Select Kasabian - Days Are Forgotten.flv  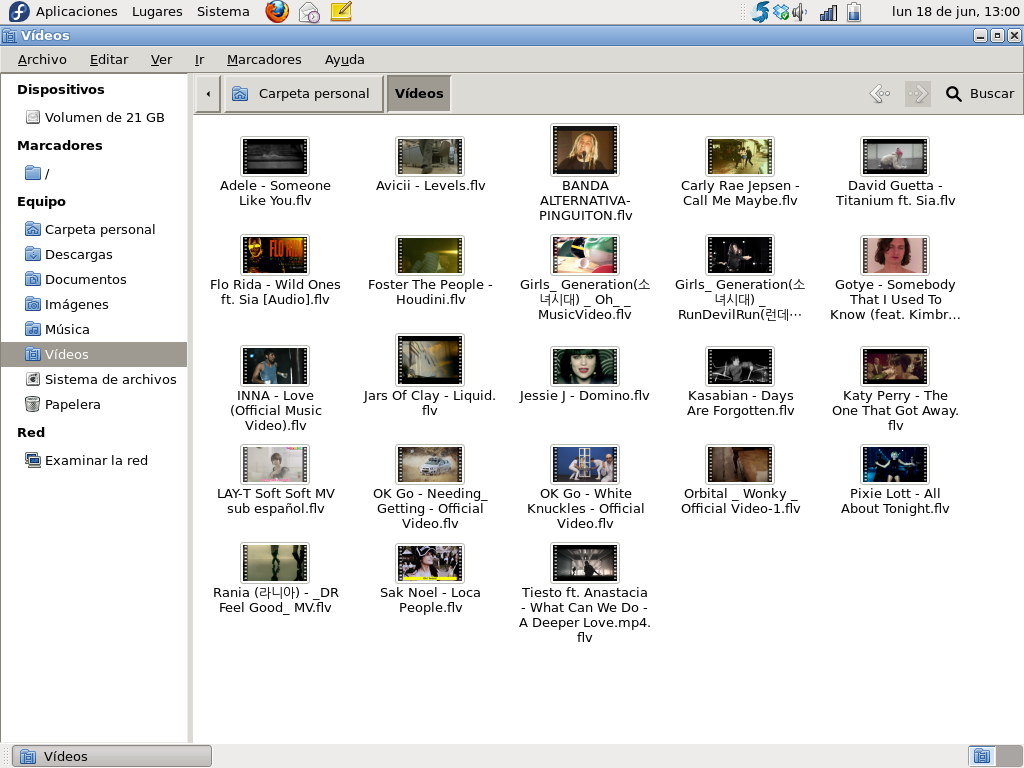click(740, 366)
